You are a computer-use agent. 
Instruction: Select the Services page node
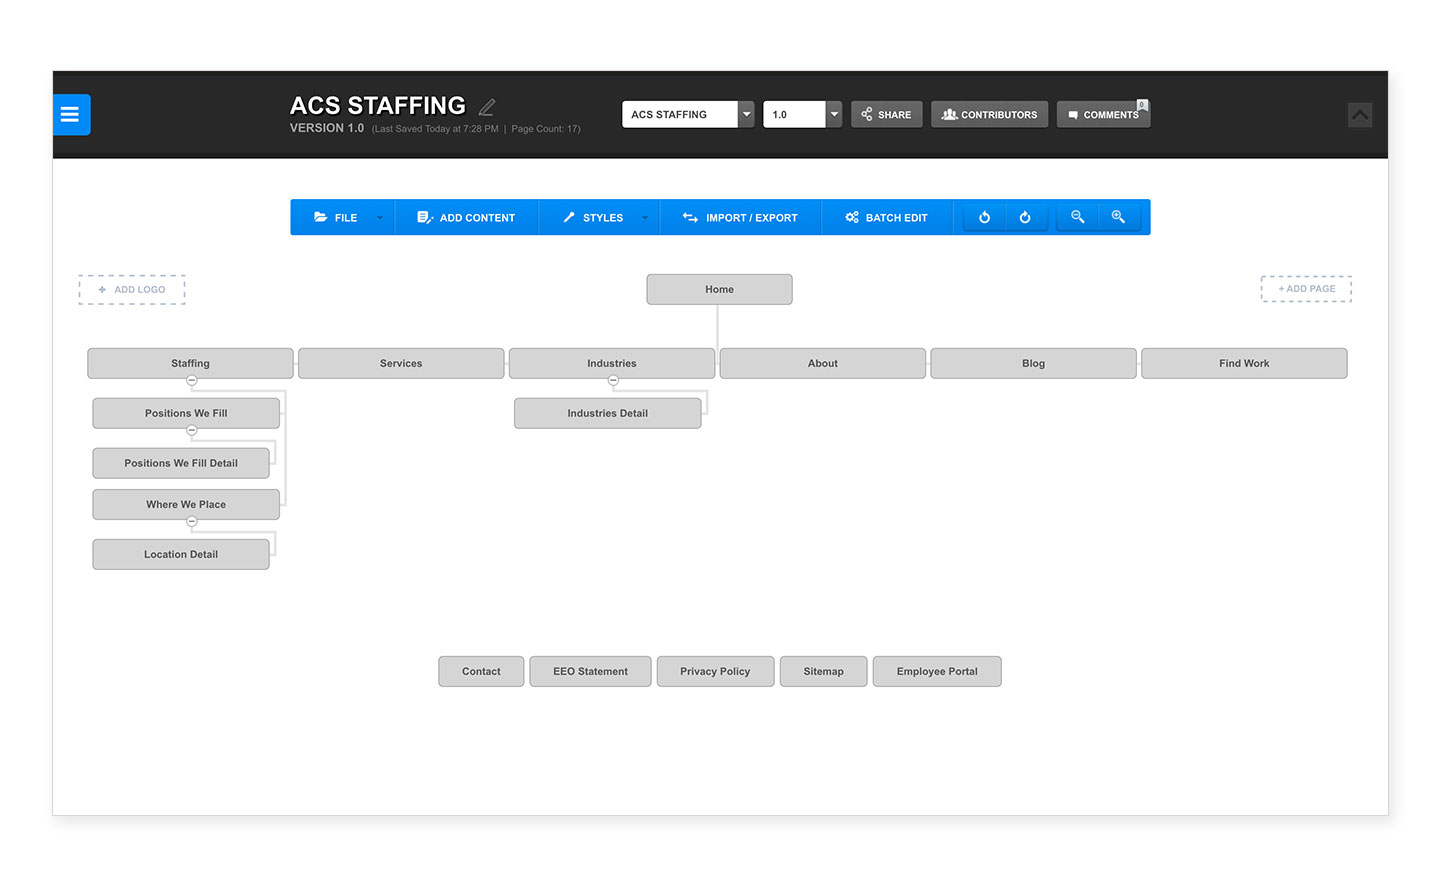401,364
